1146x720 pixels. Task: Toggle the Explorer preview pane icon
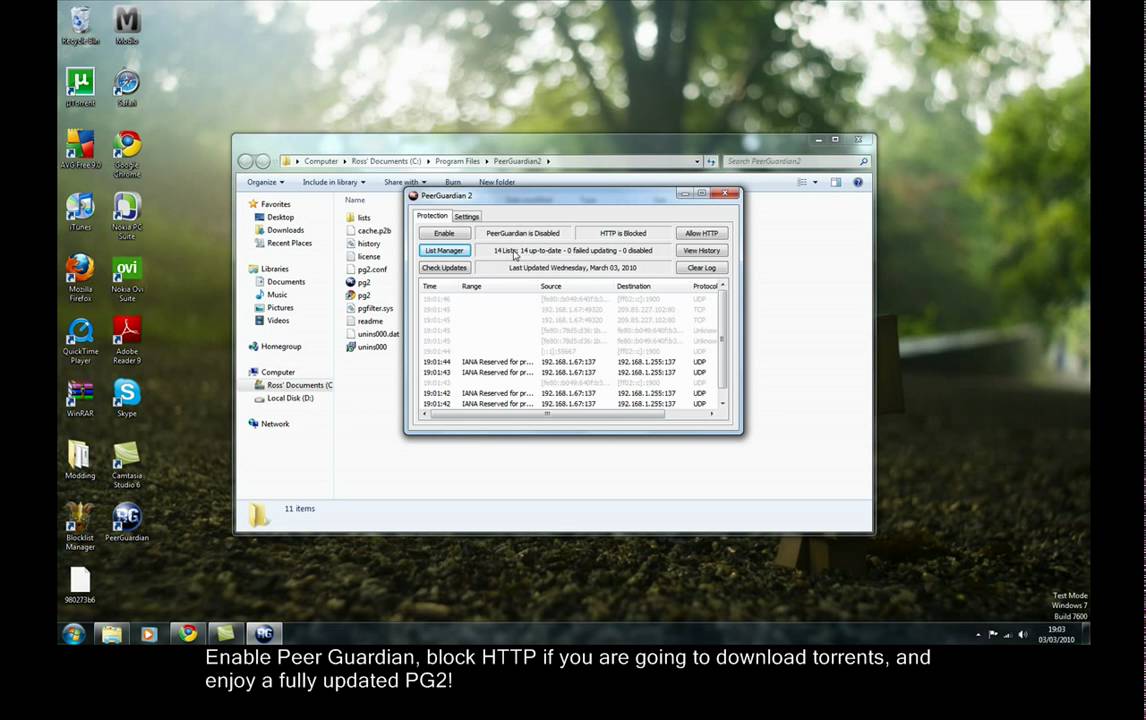pos(836,182)
